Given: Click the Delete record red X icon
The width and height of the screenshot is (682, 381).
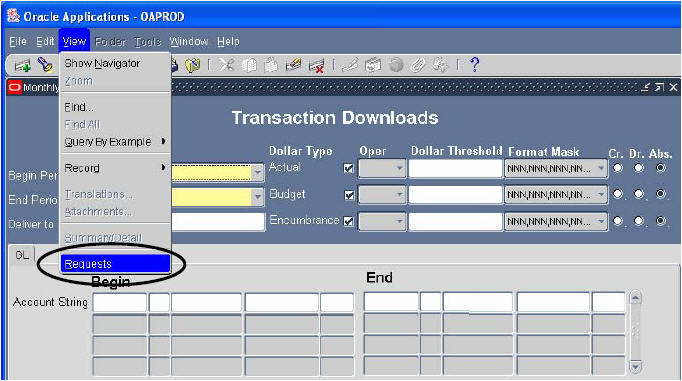Looking at the screenshot, I should (316, 66).
